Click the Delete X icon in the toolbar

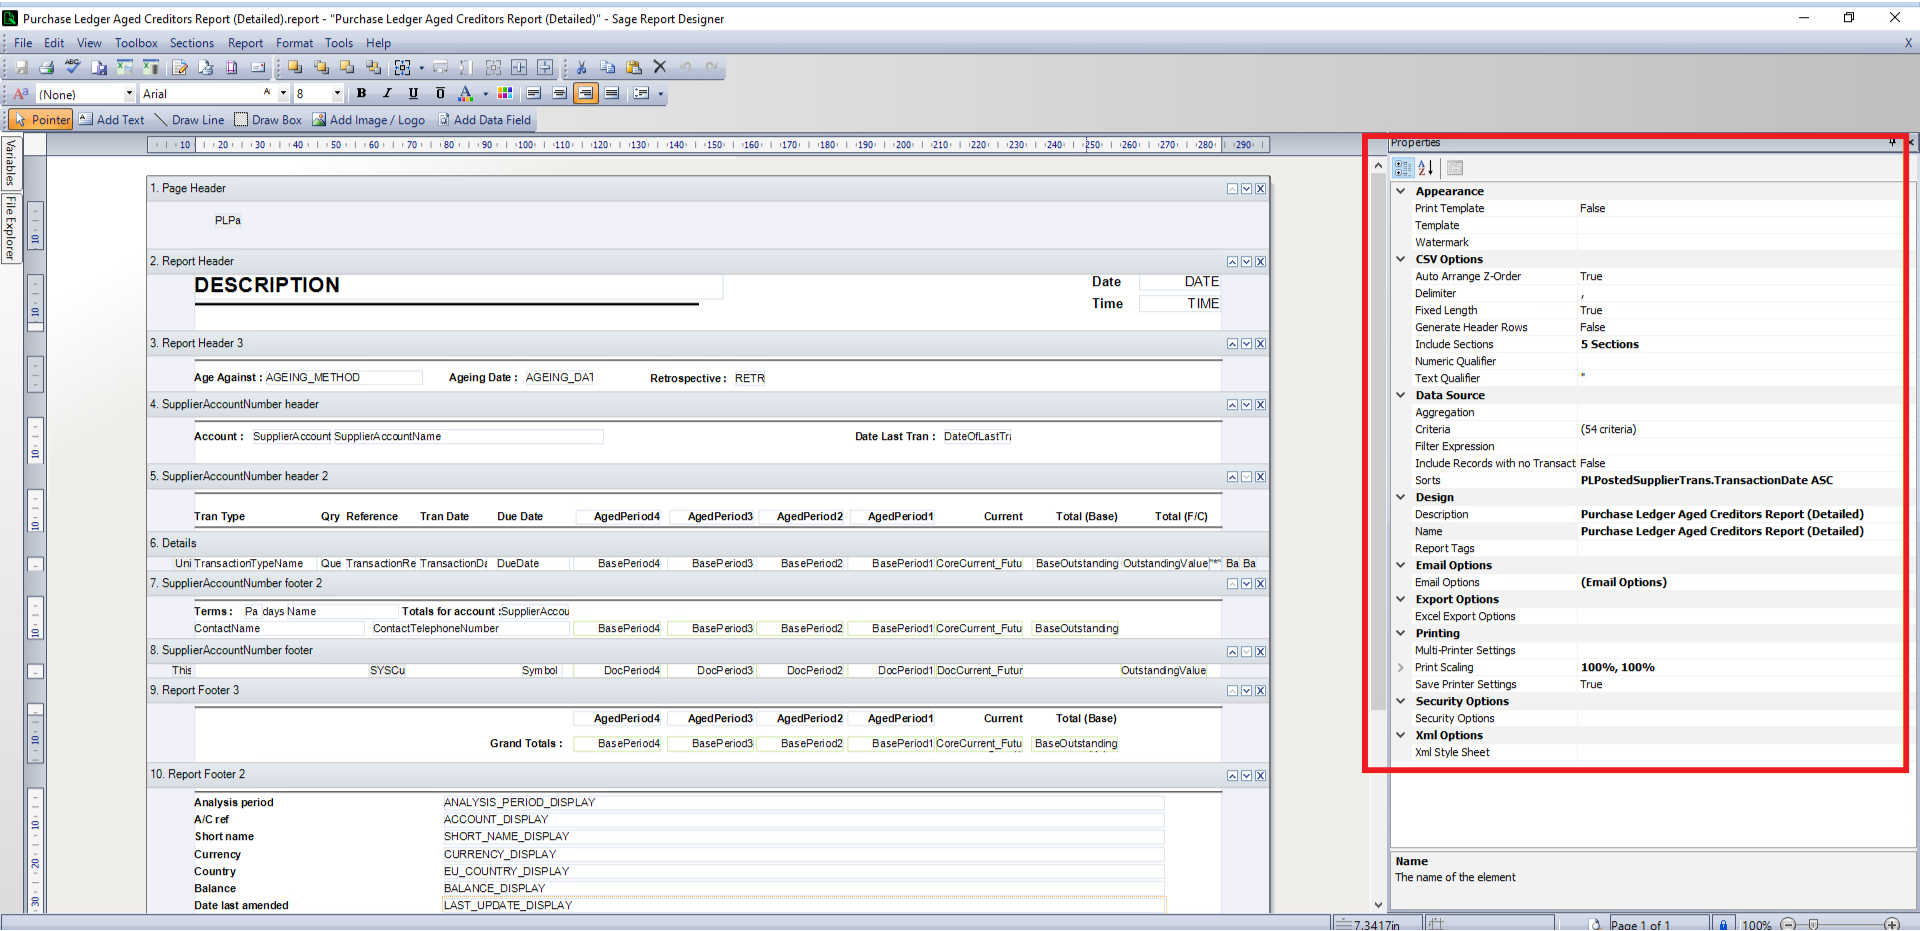659,67
